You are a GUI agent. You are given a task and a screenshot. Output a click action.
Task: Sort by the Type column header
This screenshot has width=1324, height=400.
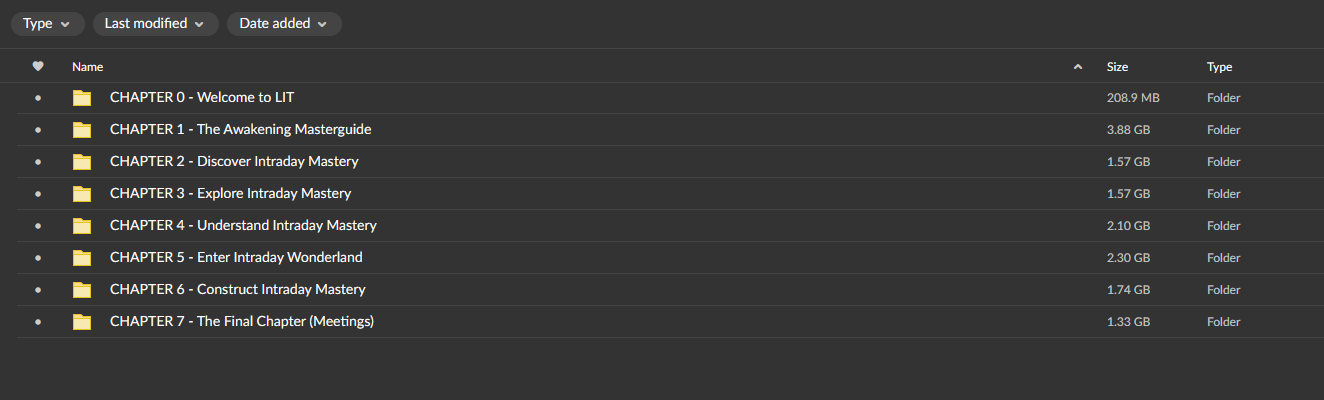[1219, 67]
